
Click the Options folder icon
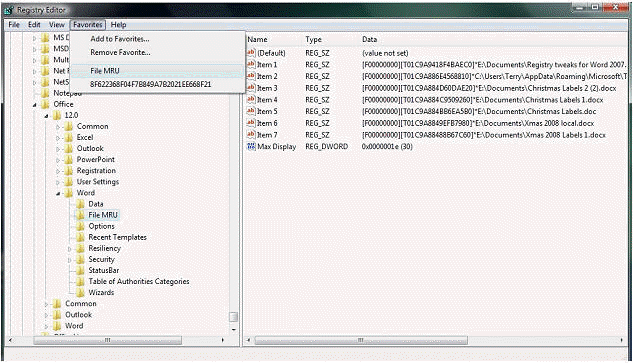coord(80,226)
